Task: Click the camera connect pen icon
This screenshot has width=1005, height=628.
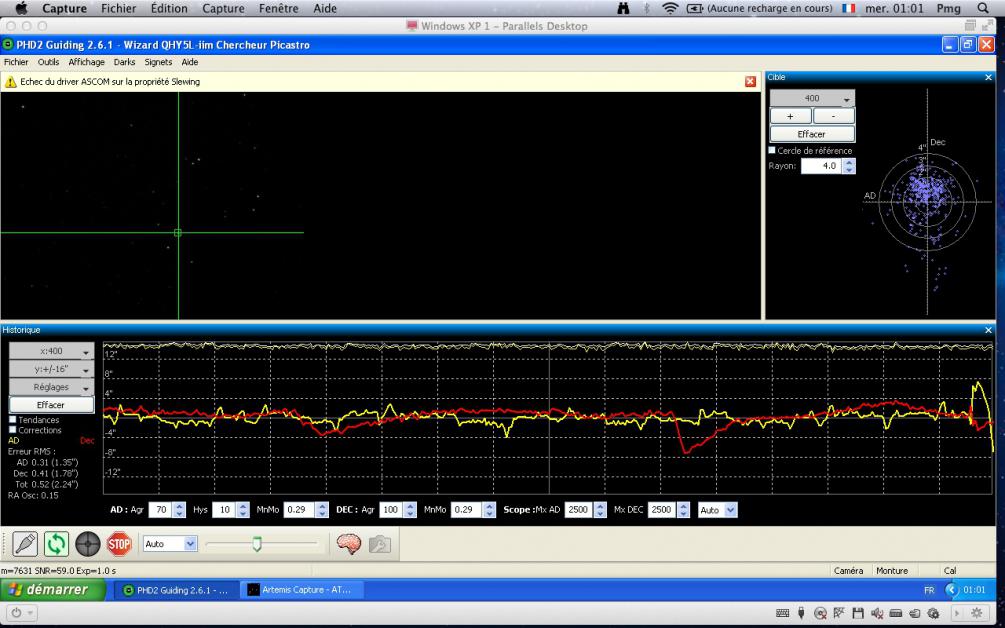Action: coord(25,544)
